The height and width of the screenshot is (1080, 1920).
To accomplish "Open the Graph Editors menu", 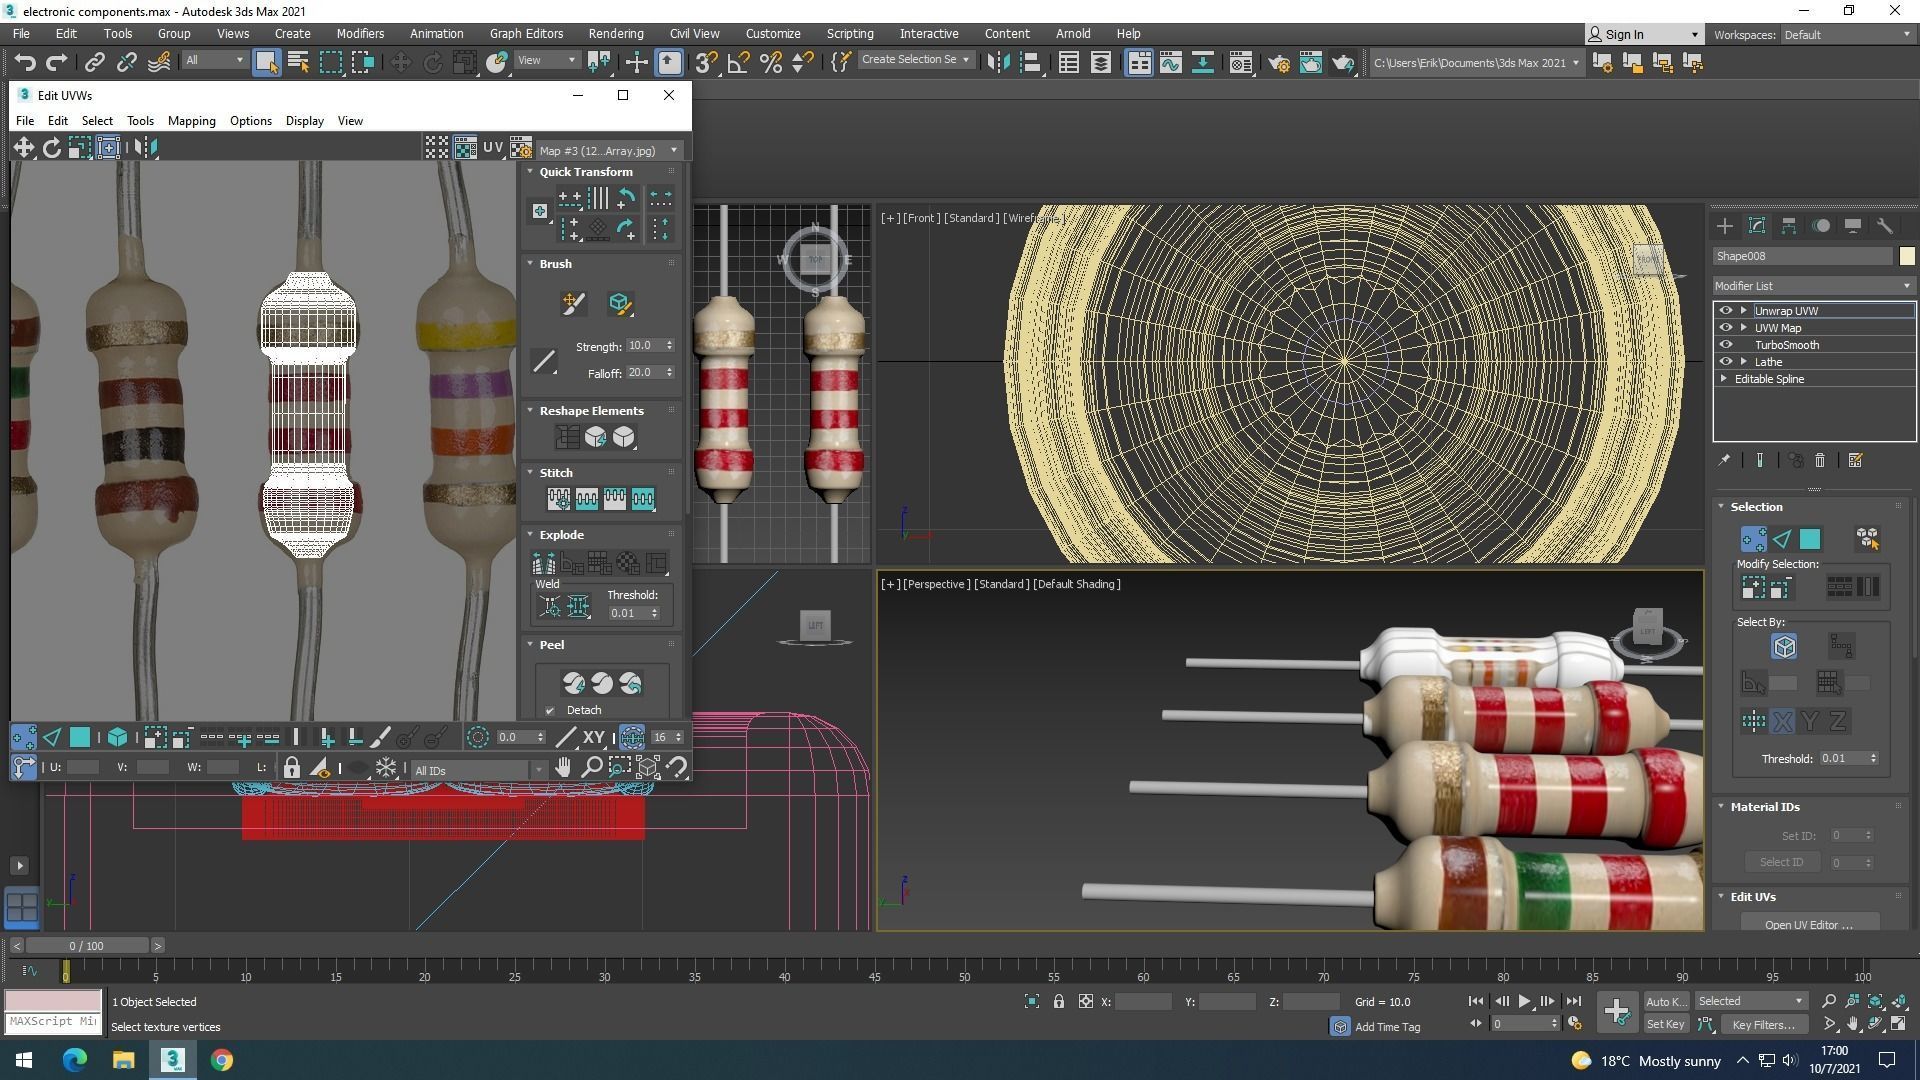I will pos(526,33).
